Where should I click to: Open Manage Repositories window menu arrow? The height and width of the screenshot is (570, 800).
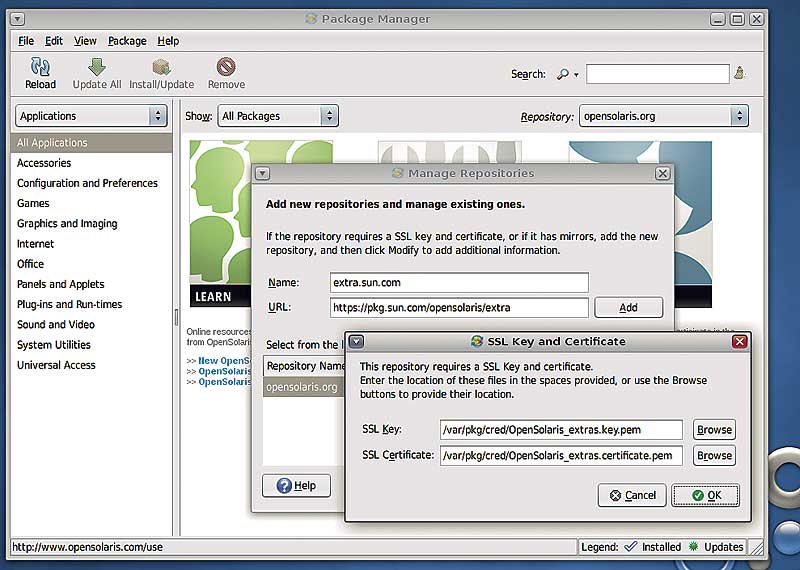coord(262,174)
